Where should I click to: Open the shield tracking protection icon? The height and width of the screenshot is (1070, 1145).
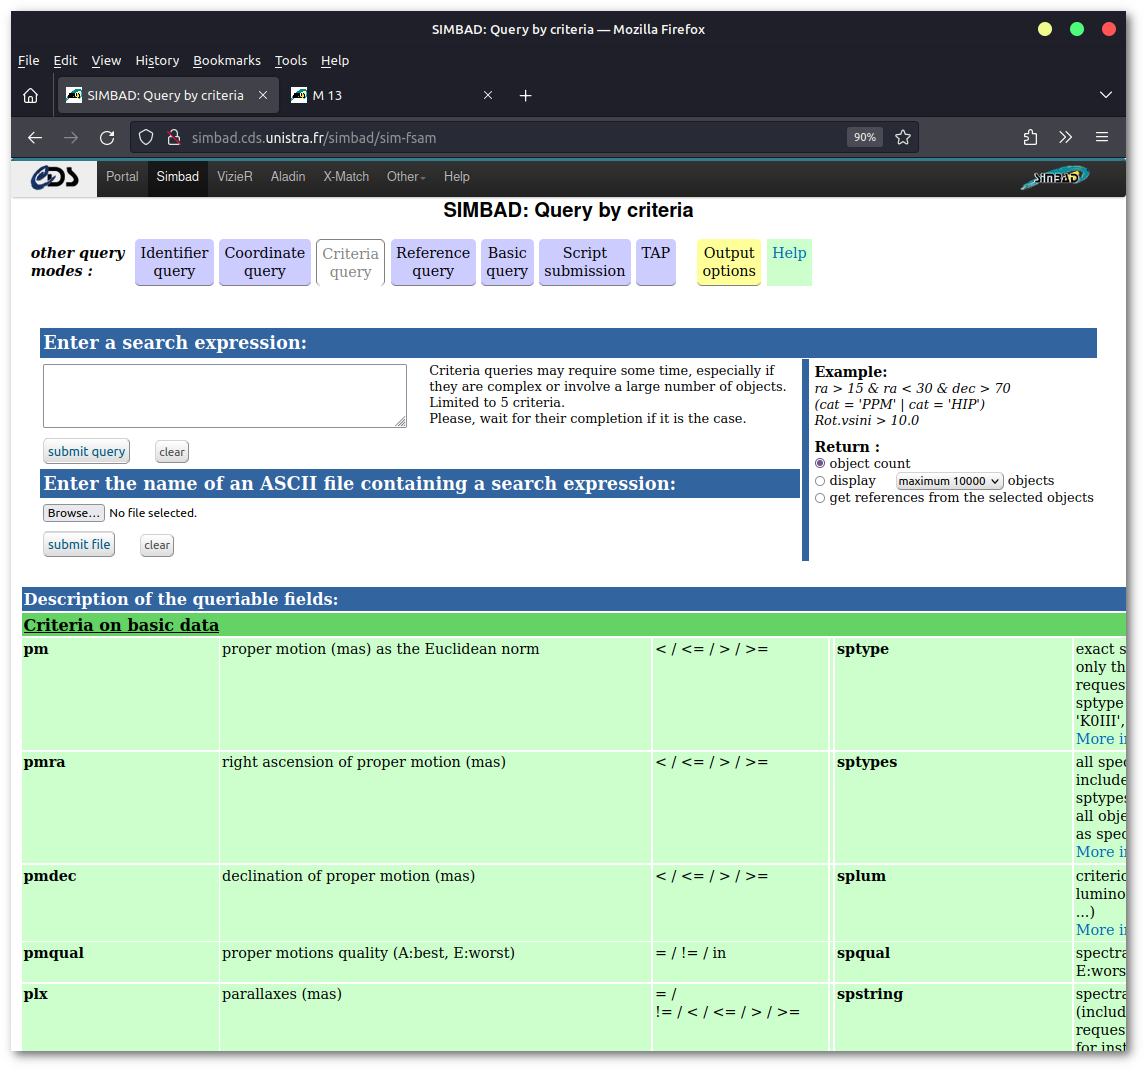(x=146, y=137)
